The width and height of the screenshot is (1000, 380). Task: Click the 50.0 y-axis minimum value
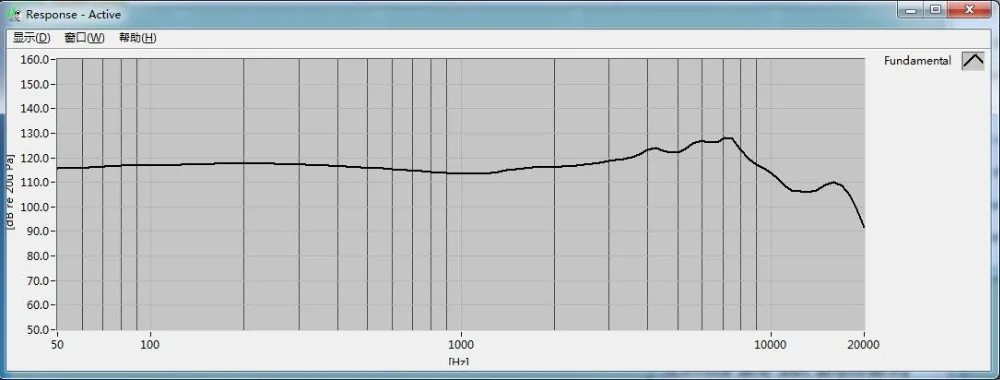tap(38, 330)
